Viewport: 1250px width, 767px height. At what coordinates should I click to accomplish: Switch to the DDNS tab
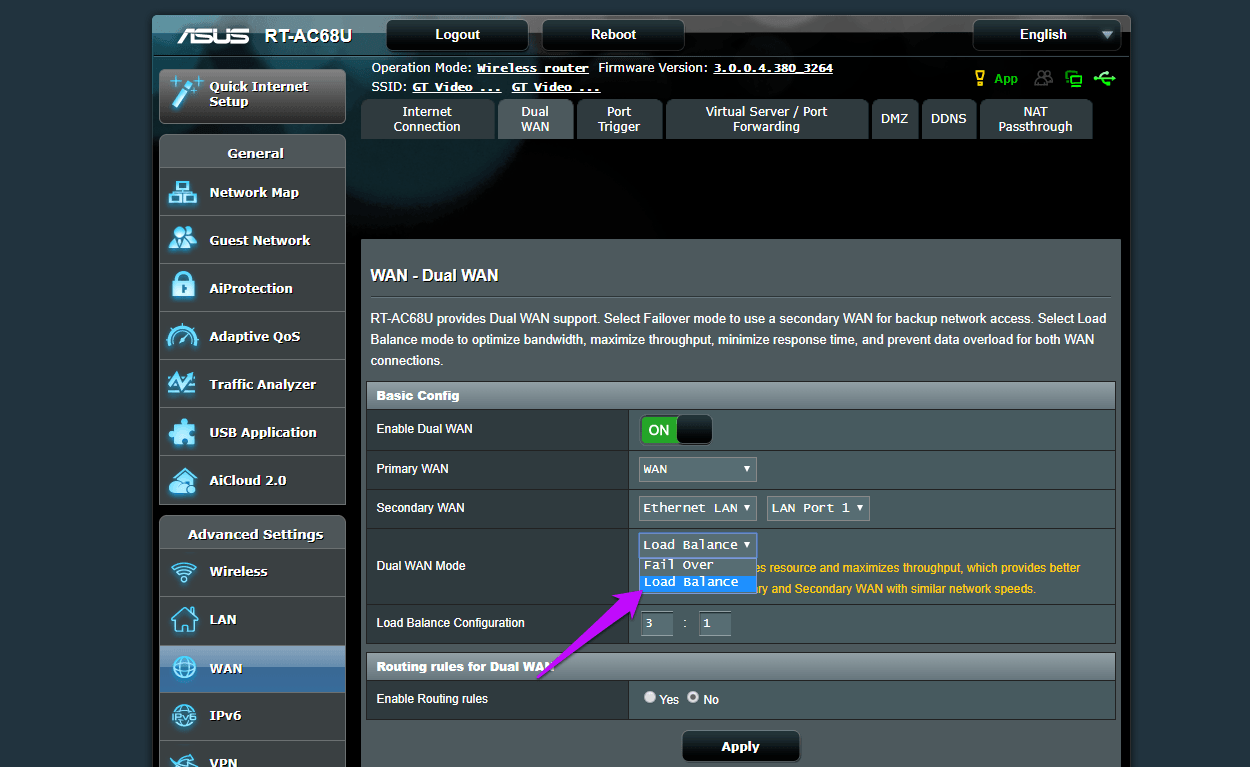(949, 119)
